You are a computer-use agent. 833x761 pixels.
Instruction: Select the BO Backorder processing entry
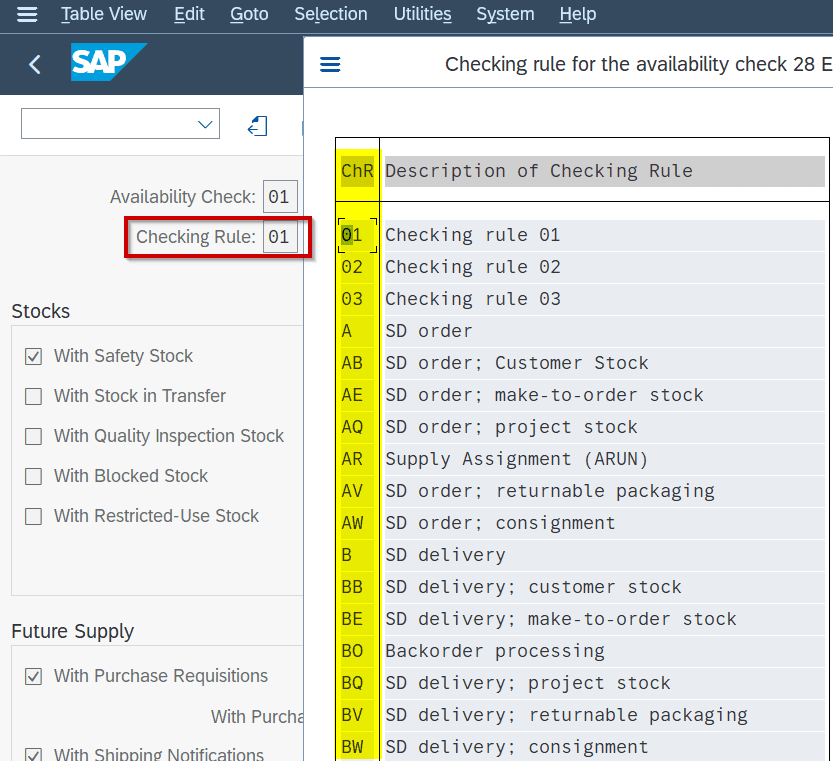point(582,651)
